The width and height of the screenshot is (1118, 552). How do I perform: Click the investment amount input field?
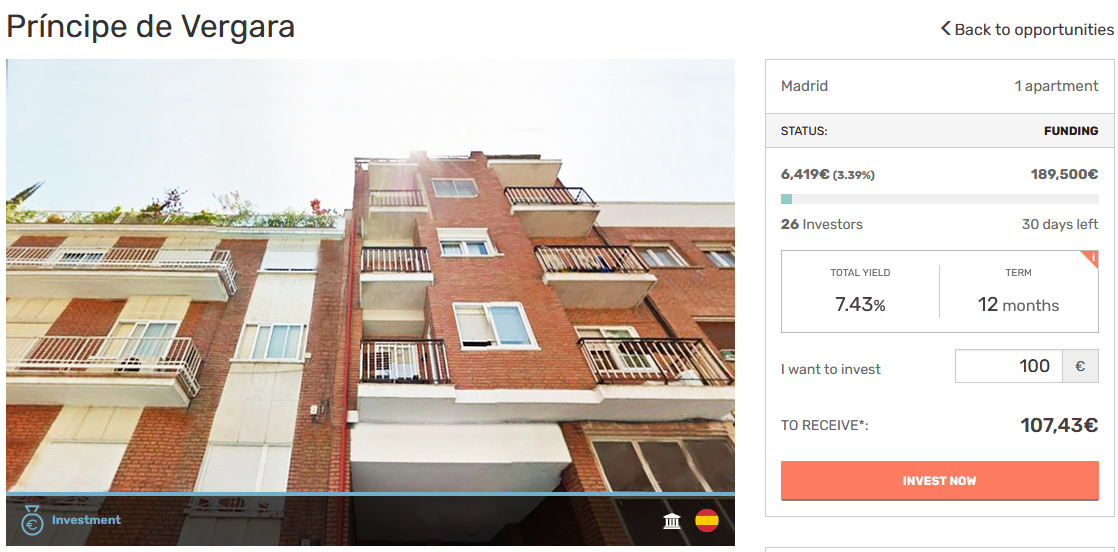1009,366
